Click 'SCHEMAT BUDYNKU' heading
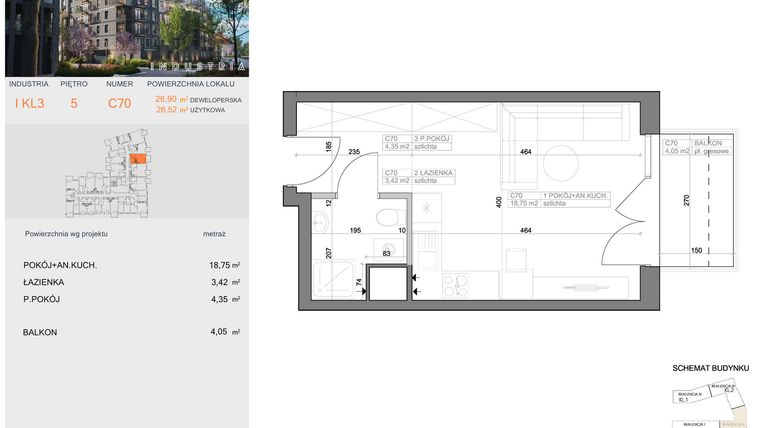 pyautogui.click(x=711, y=368)
